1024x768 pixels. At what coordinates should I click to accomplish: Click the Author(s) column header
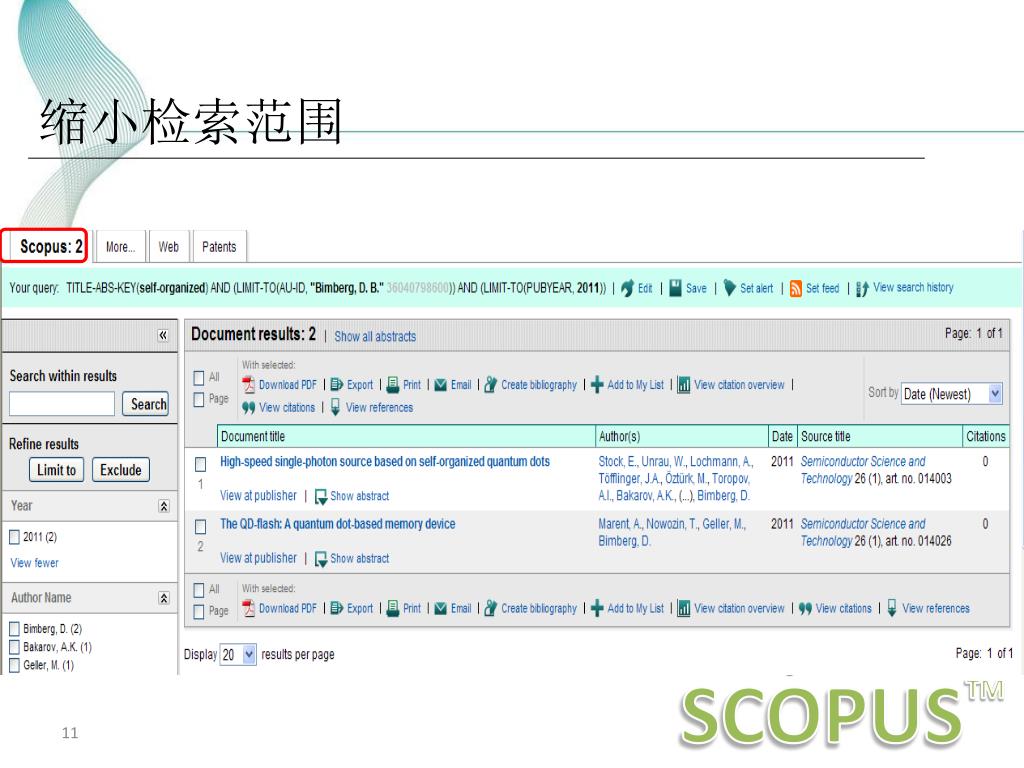pyautogui.click(x=682, y=436)
